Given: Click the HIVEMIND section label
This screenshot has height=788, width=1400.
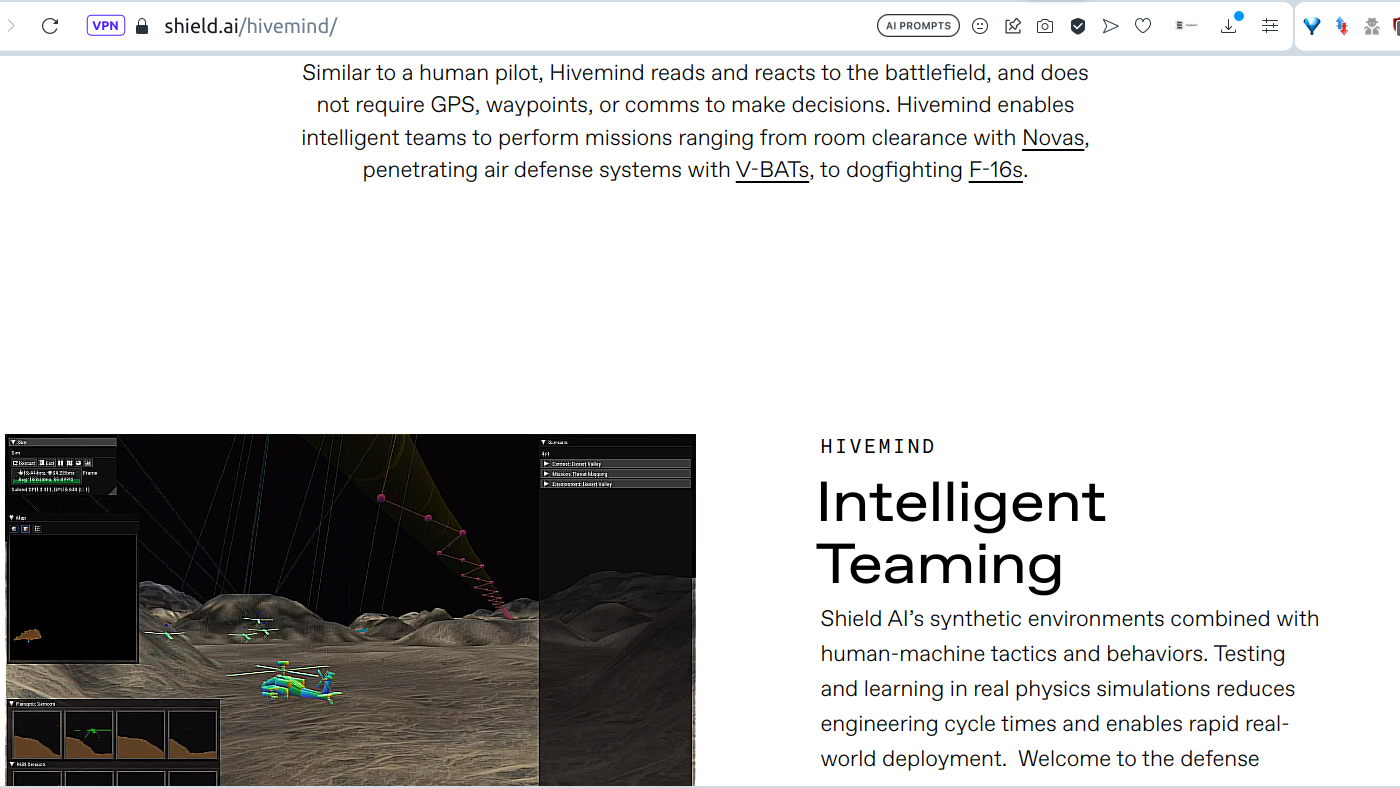Looking at the screenshot, I should [878, 447].
